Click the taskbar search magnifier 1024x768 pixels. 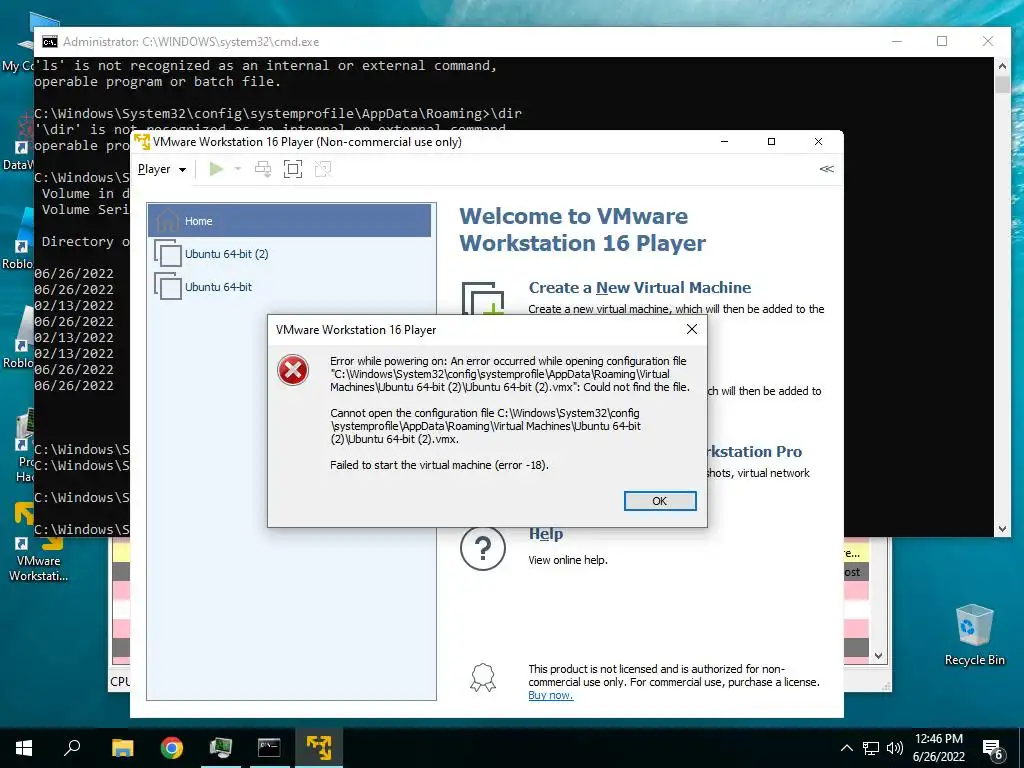point(72,747)
